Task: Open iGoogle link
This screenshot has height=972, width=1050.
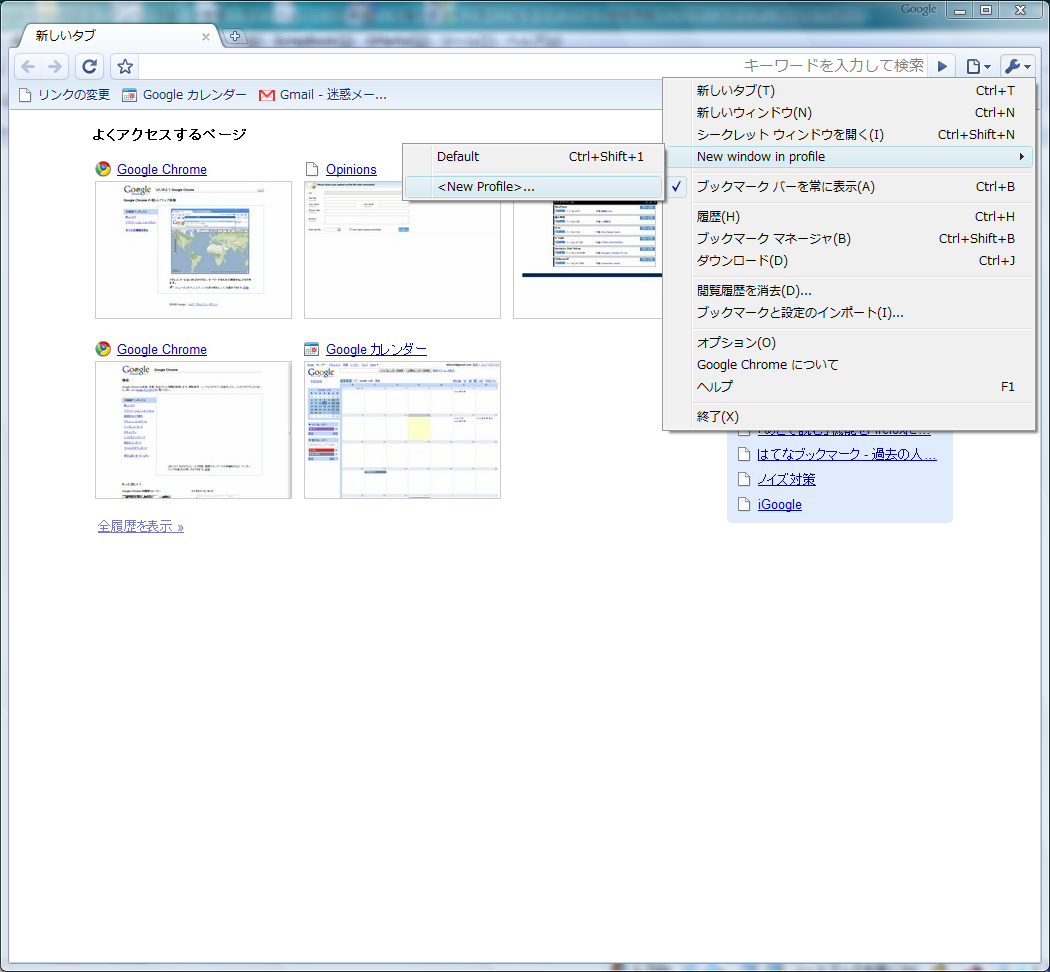Action: pyautogui.click(x=779, y=504)
